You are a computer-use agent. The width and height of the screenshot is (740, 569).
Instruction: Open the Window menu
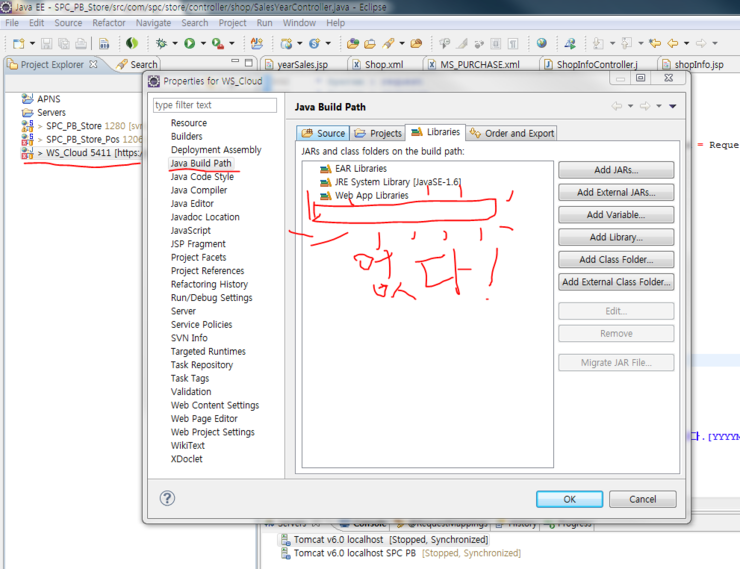tap(299, 23)
